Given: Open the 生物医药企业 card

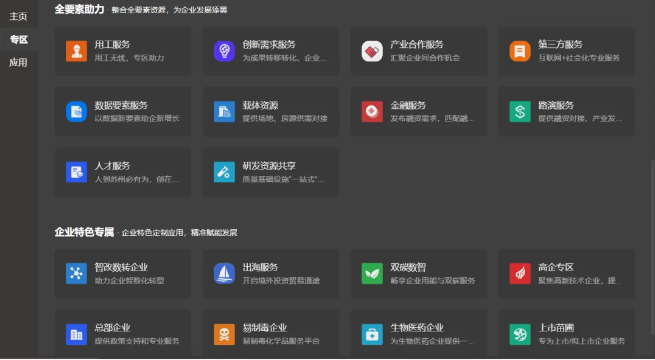Looking at the screenshot, I should 419,334.
